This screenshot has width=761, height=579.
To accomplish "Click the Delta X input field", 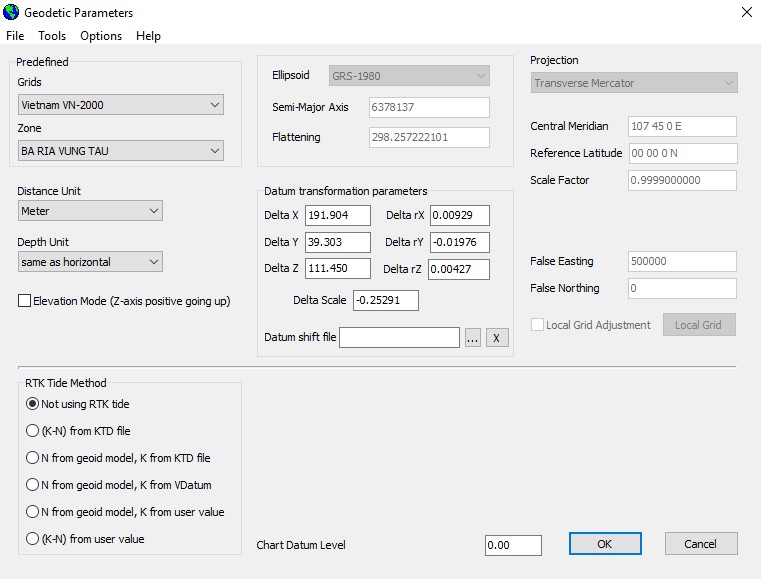I will [338, 215].
